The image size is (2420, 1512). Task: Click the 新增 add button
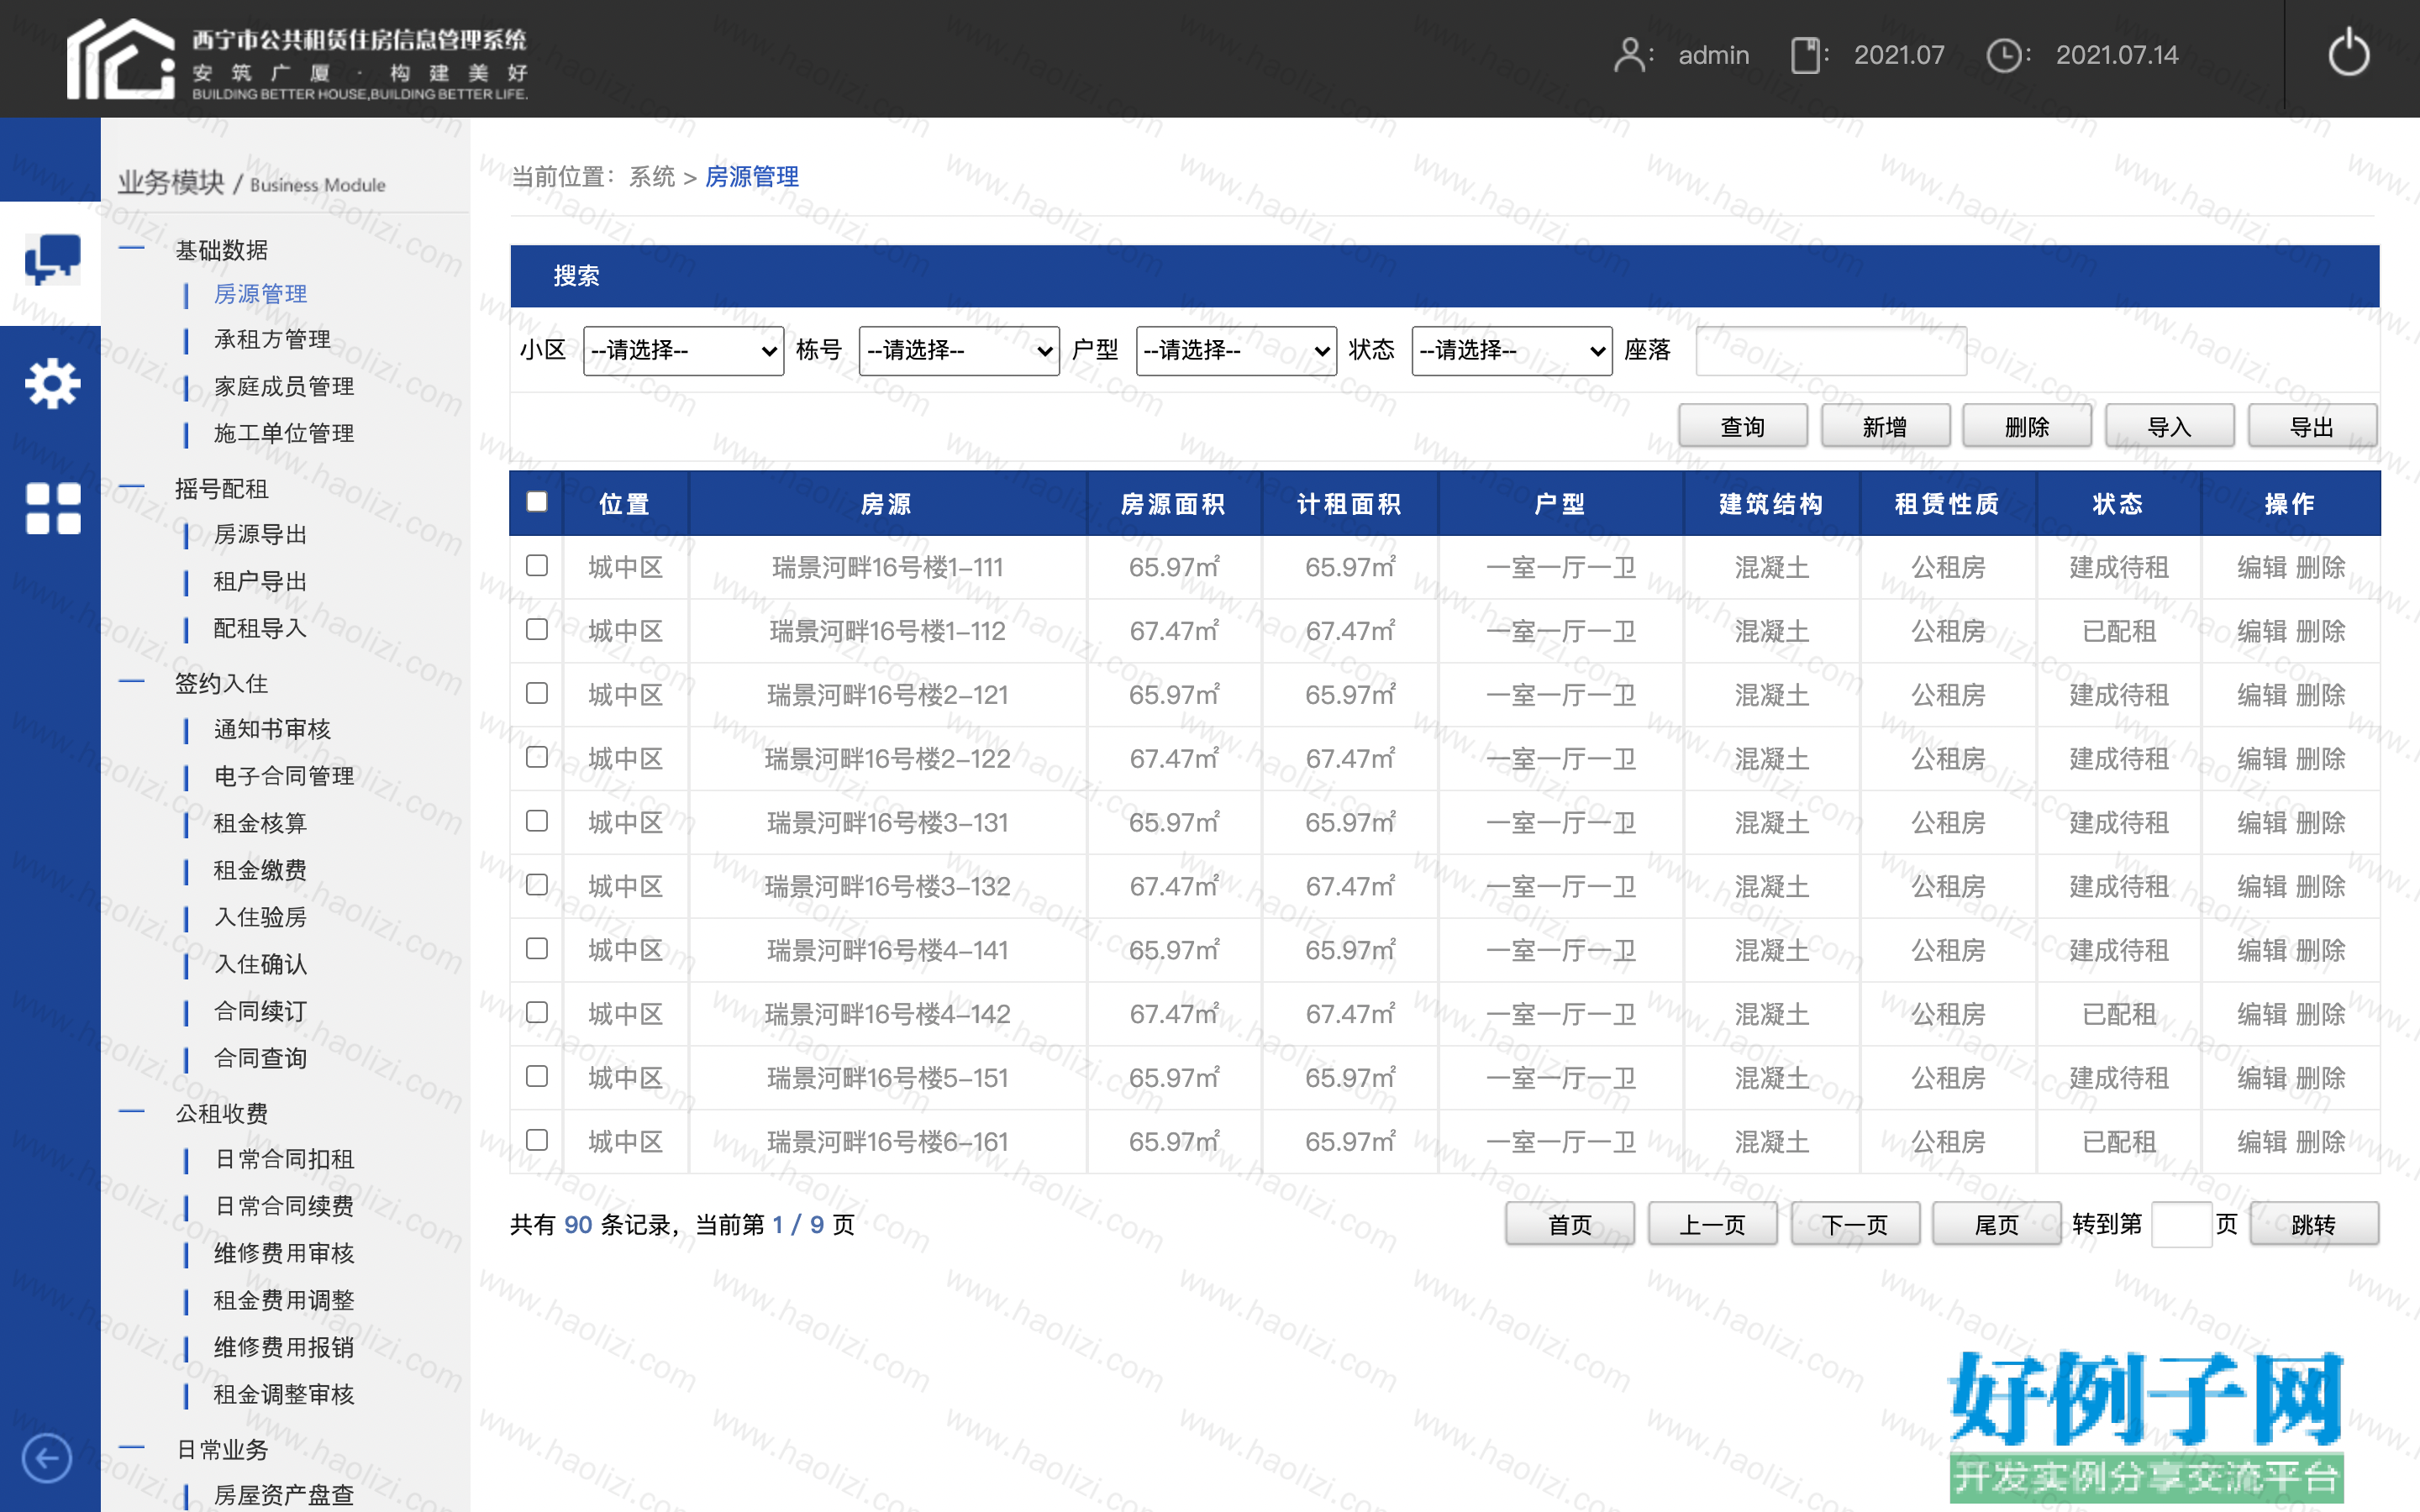(x=1885, y=427)
